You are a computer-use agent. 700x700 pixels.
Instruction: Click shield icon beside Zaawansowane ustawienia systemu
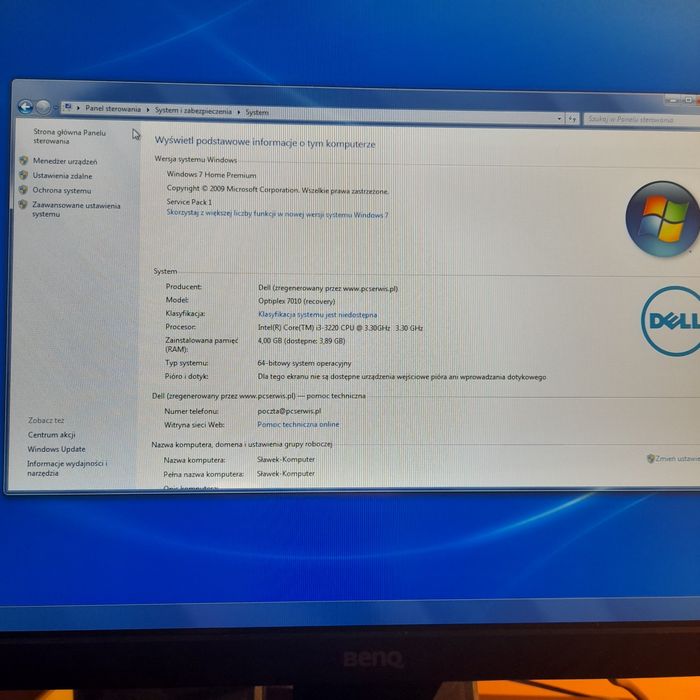tap(22, 204)
